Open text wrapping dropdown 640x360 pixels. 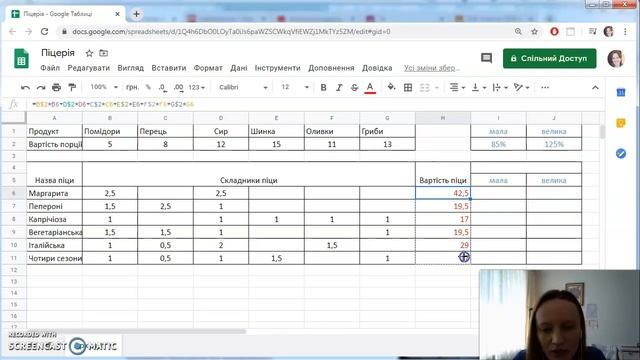tap(500, 87)
